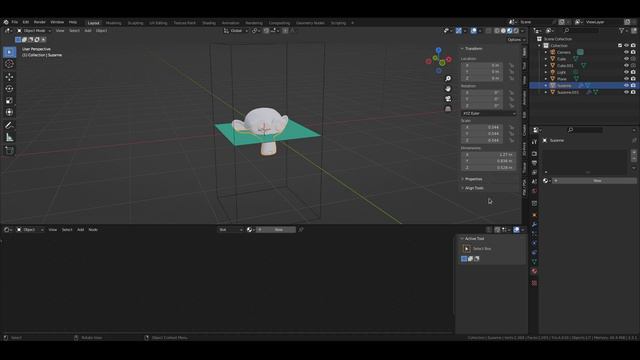Toggle camera view icon in viewport
The image size is (640, 360).
(x=448, y=99)
